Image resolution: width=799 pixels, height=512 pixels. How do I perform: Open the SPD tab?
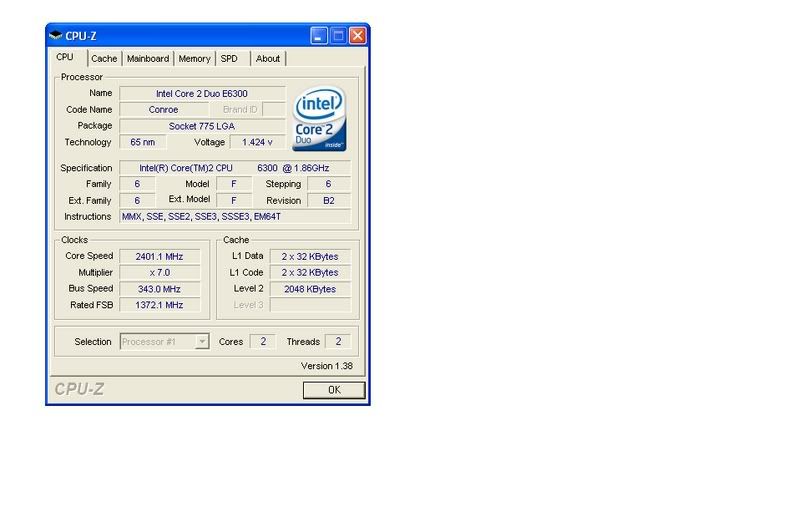pyautogui.click(x=232, y=59)
